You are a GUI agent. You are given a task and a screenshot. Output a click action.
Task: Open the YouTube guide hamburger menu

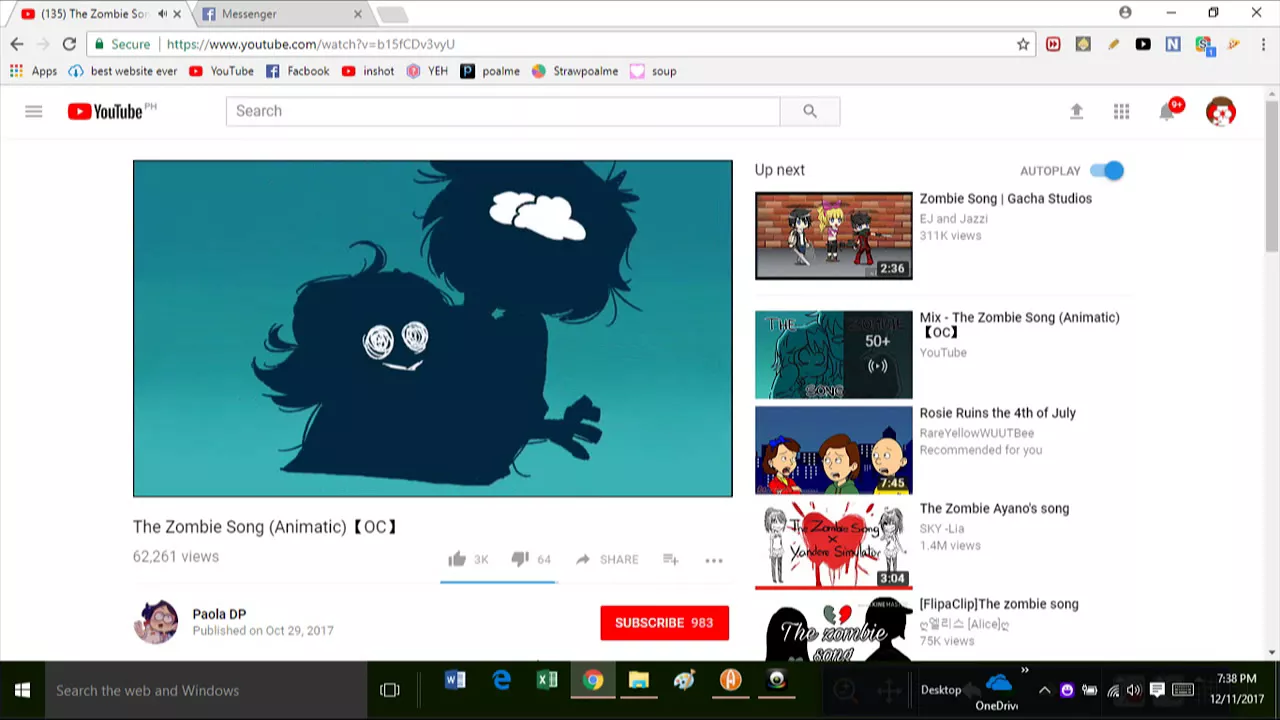34,111
